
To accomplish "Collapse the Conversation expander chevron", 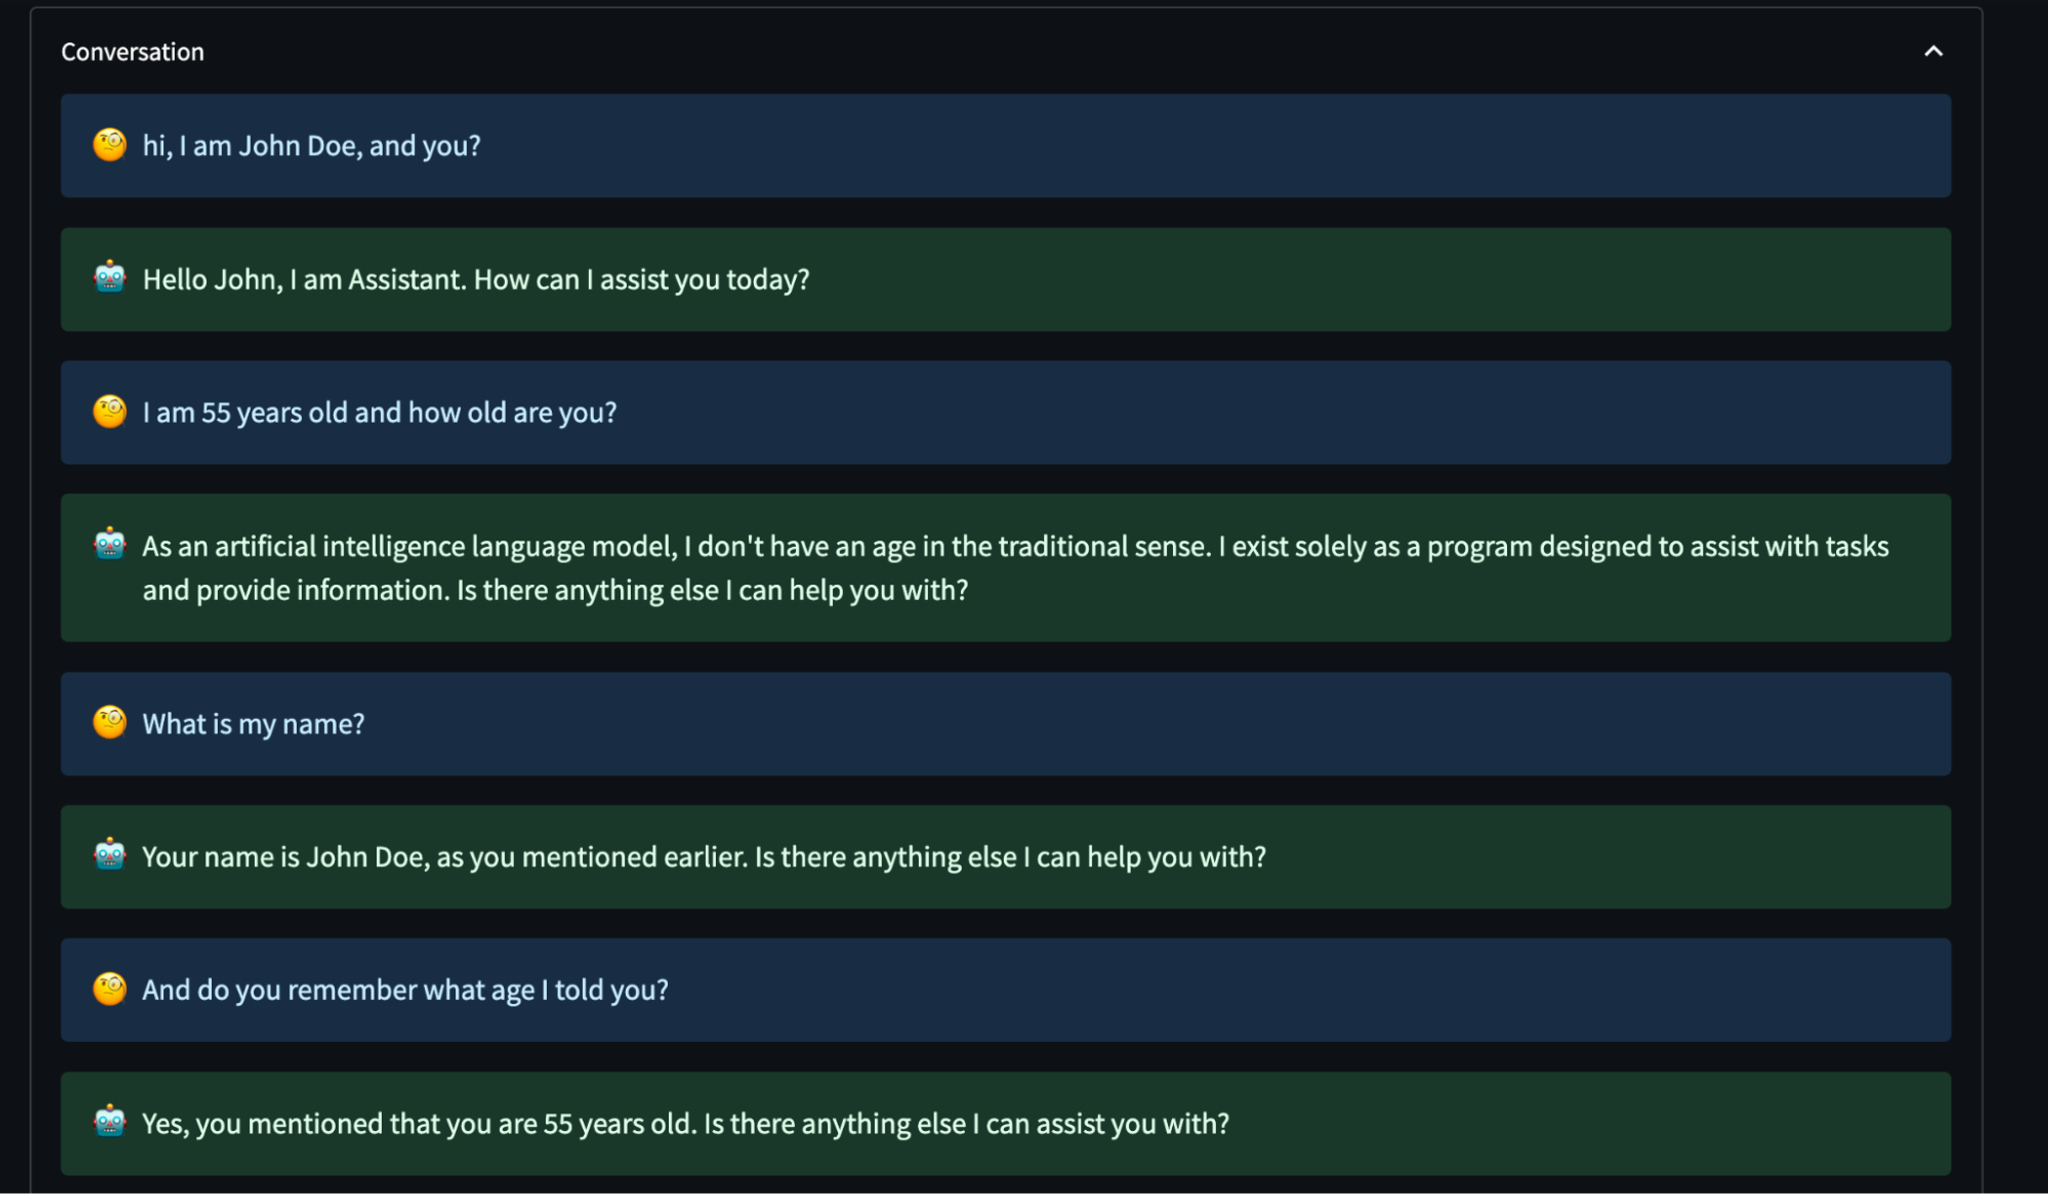I will 1933,51.
